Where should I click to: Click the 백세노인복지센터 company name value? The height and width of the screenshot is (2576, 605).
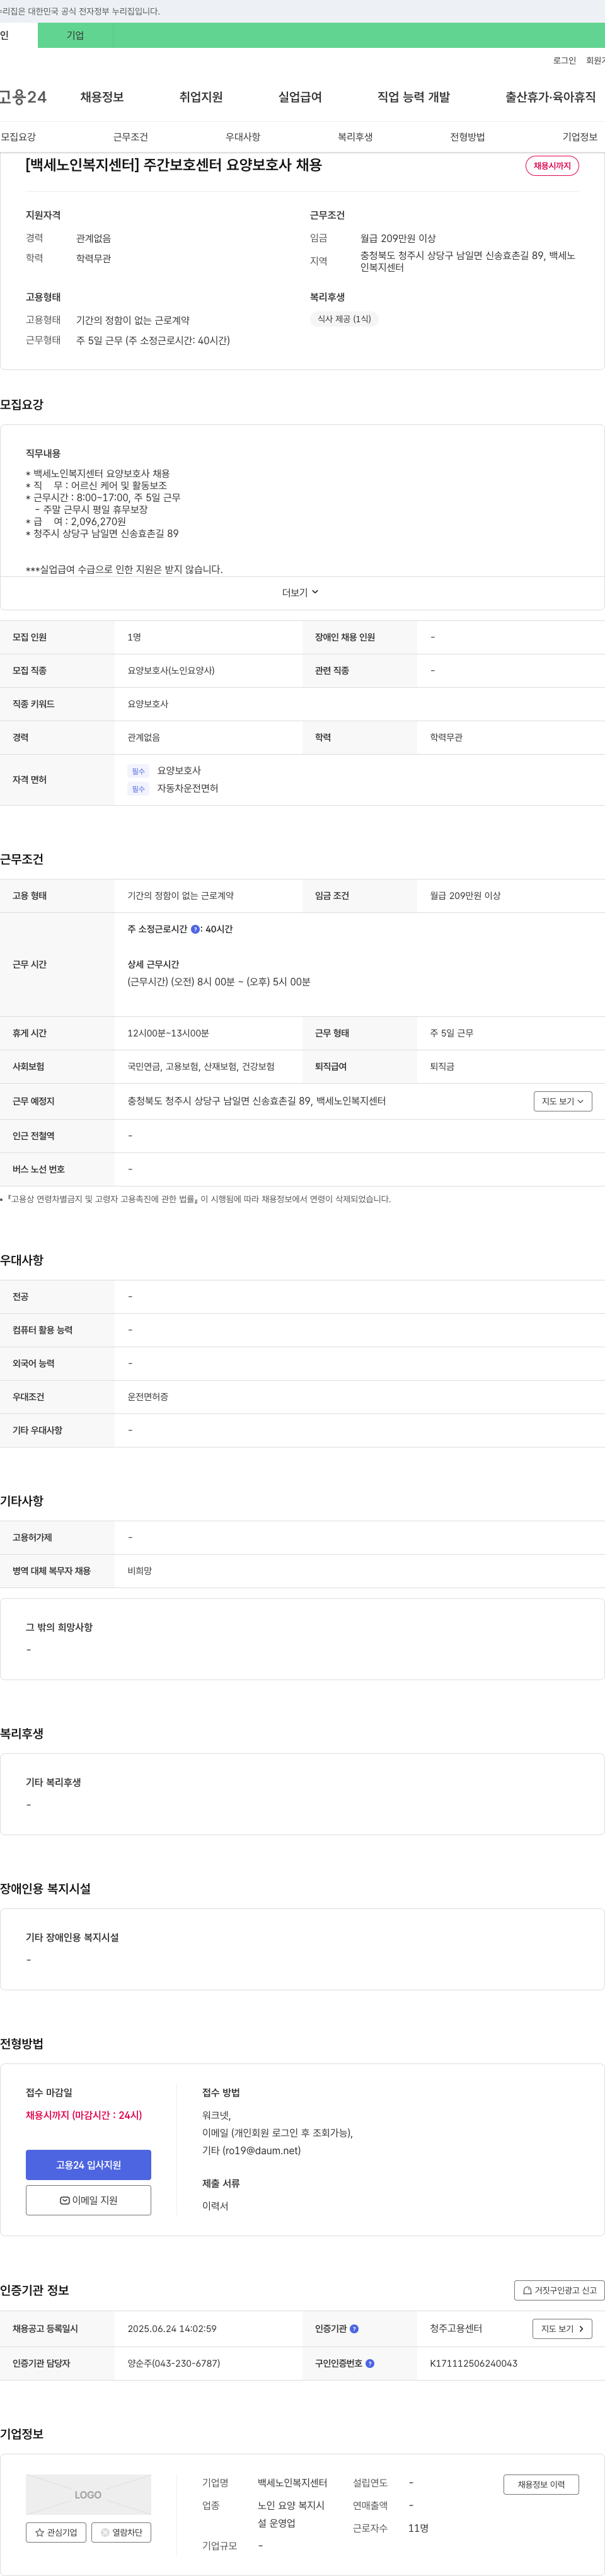coord(292,2483)
